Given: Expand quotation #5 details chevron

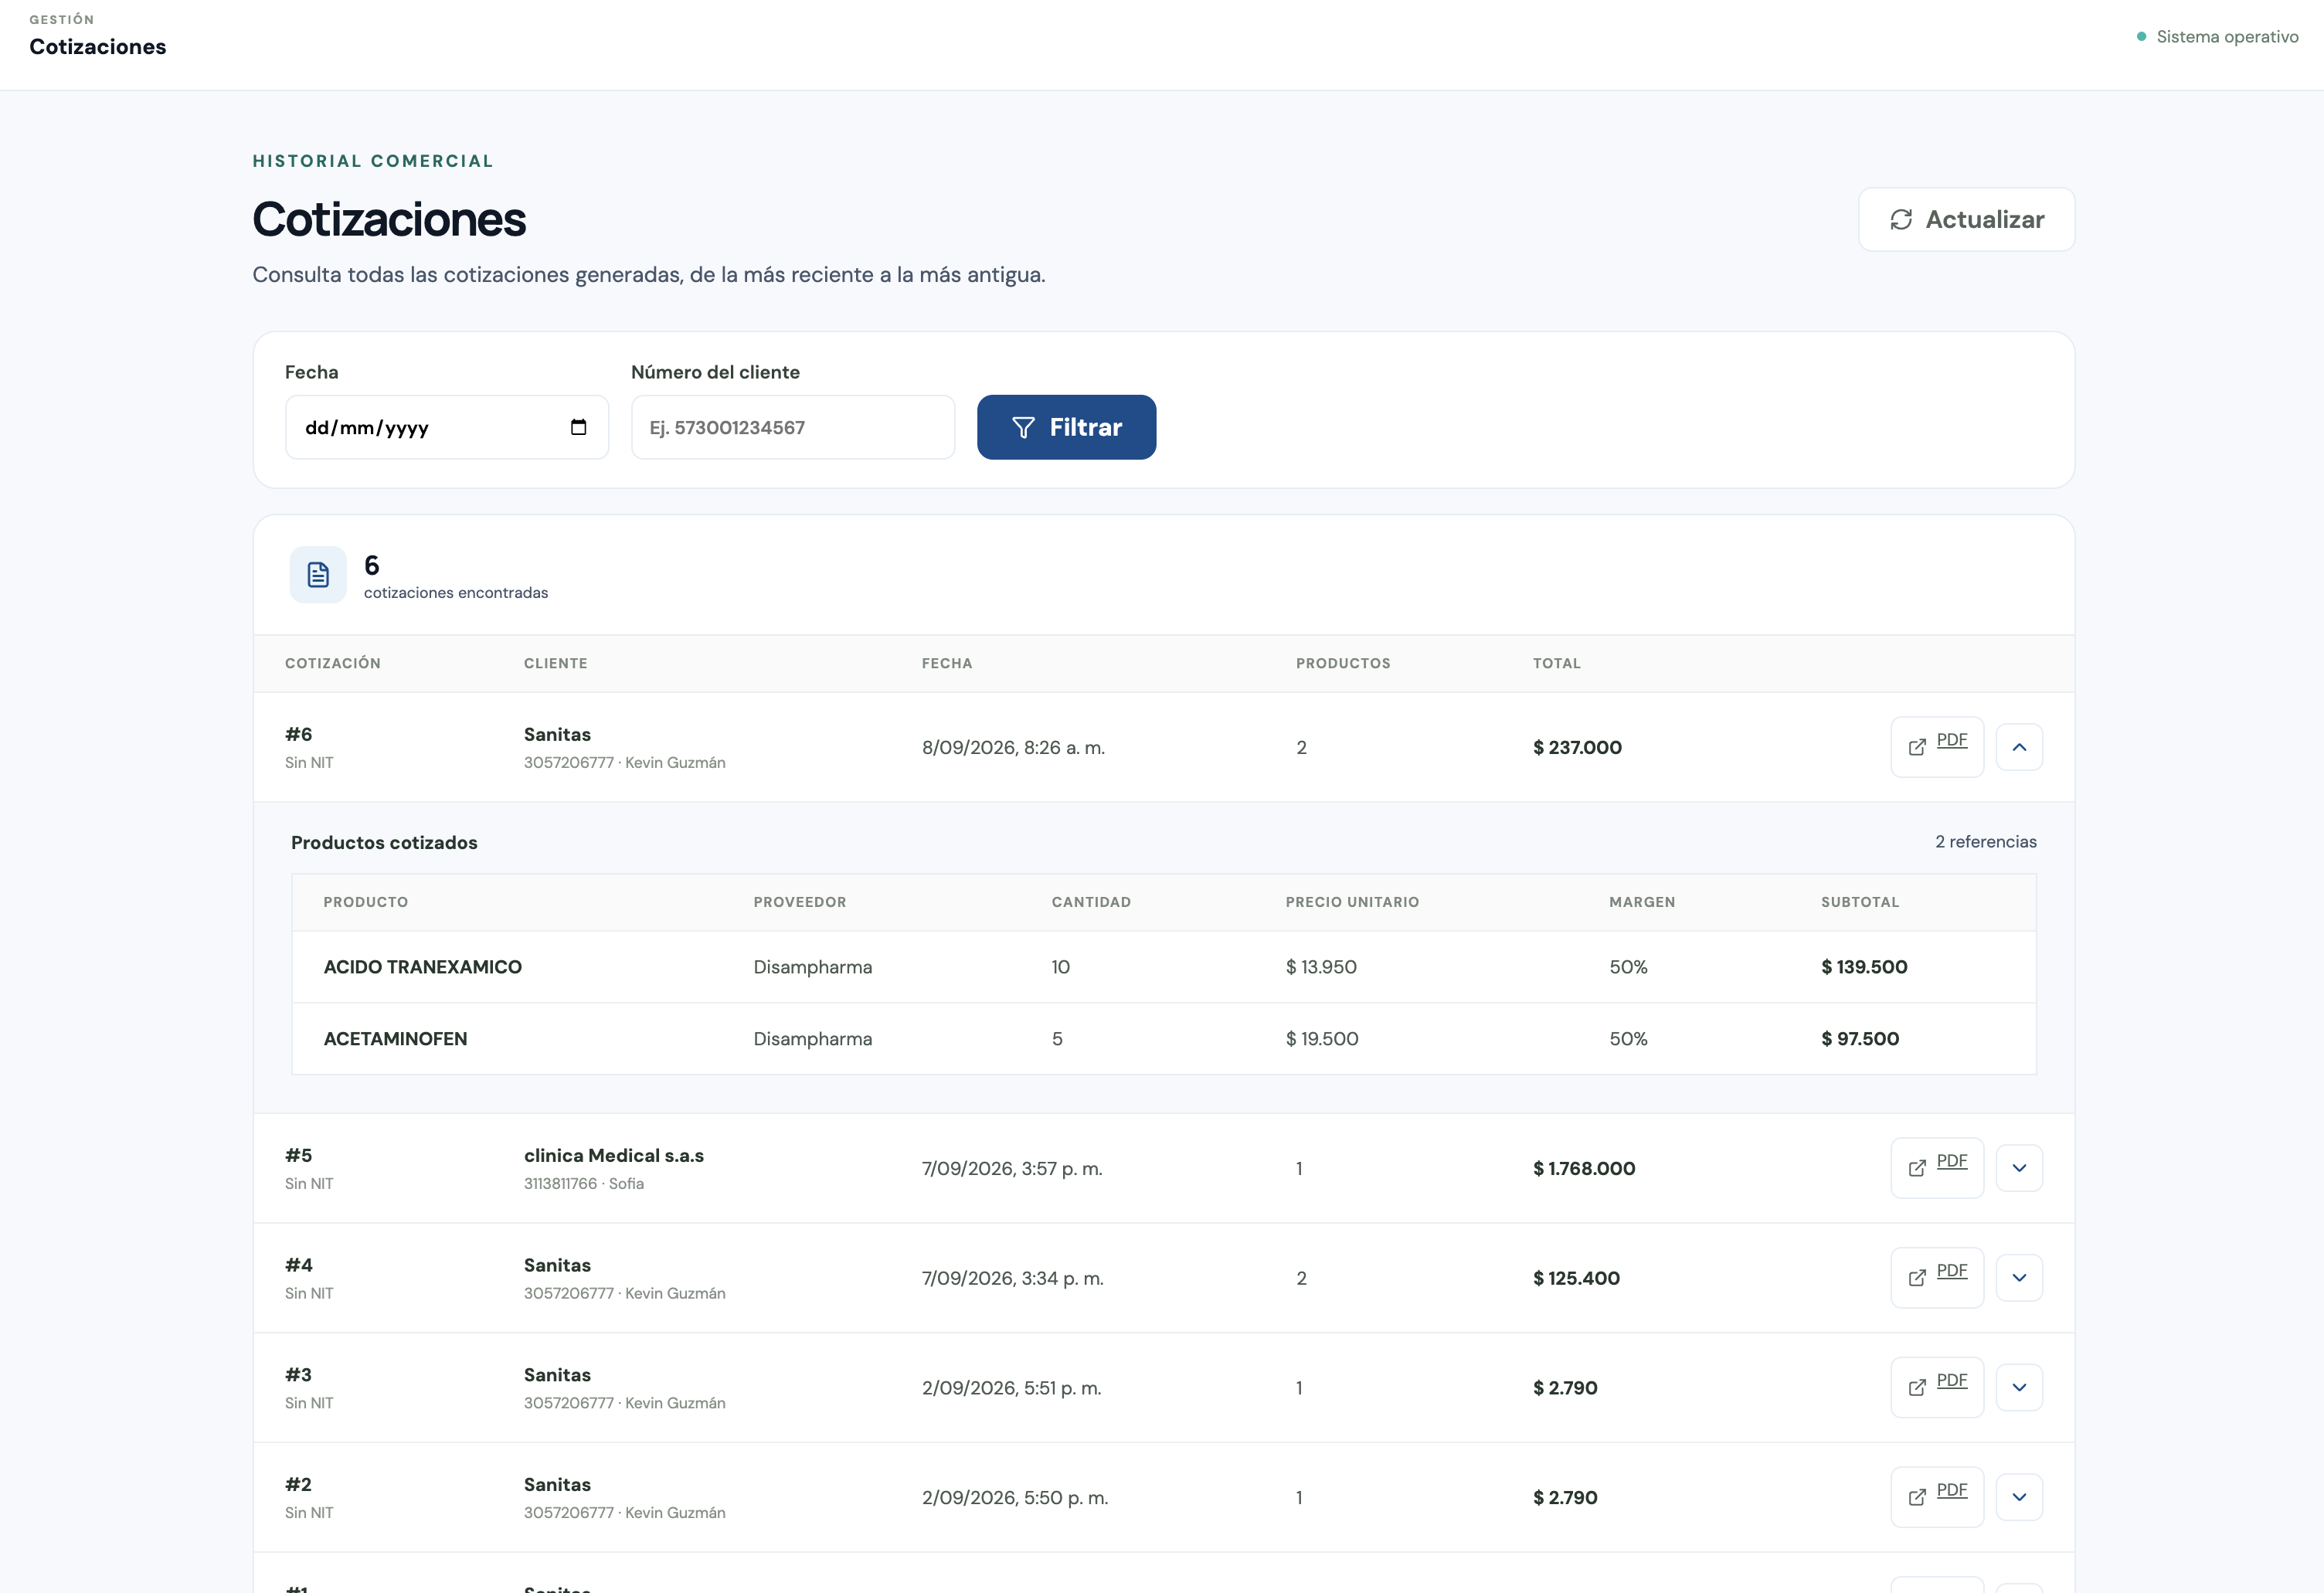Looking at the screenshot, I should point(2019,1168).
